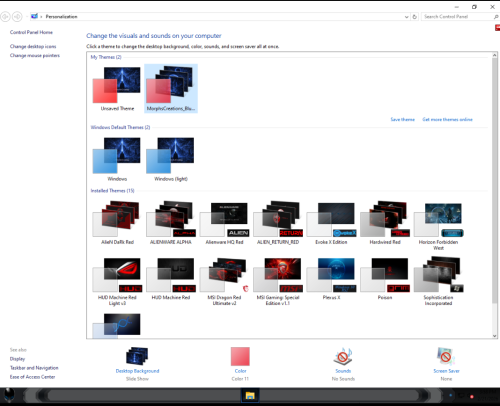Screen dimensions: 500x406
Task: Open Change mouse pointers link
Action: pos(35,55)
